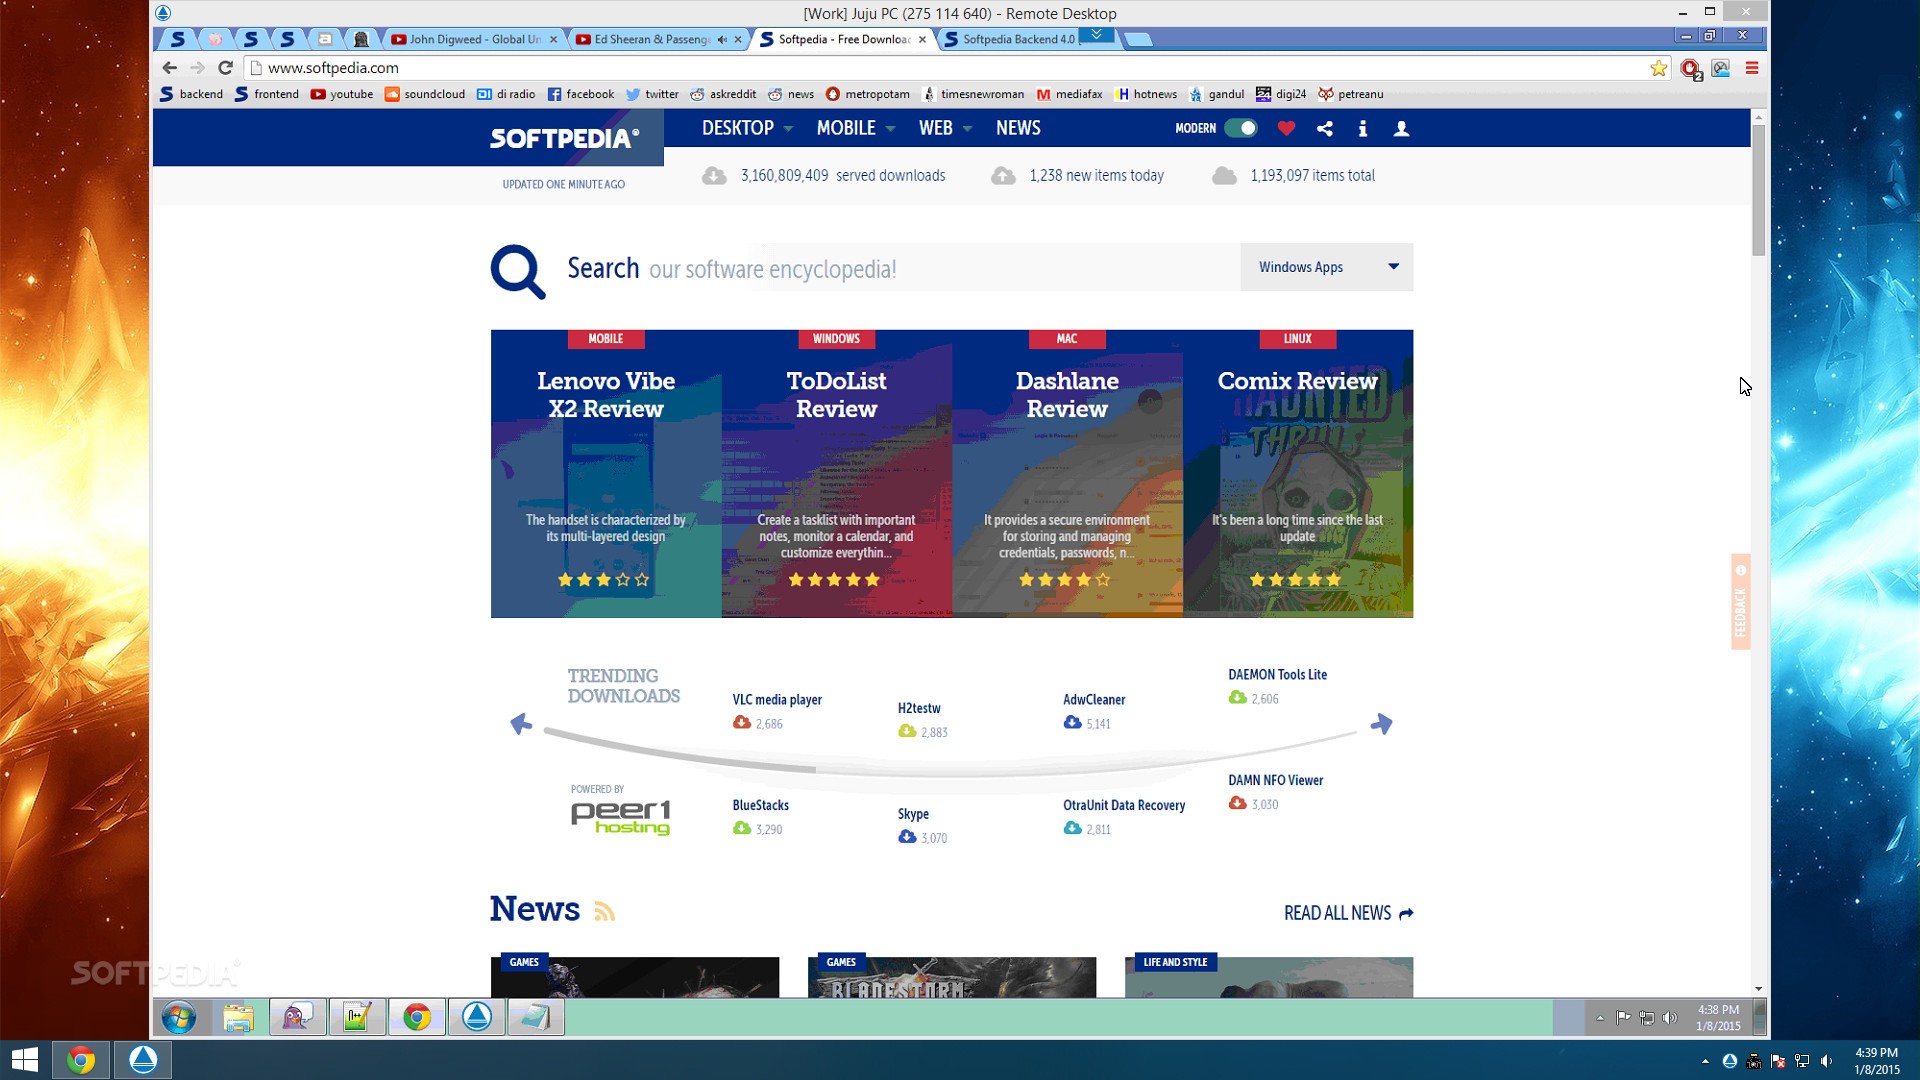The height and width of the screenshot is (1080, 1920).
Task: Expand the Mobile menu
Action: pos(855,128)
